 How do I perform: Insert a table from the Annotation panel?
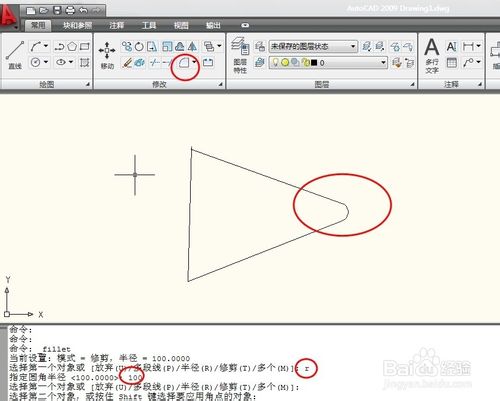coord(451,63)
